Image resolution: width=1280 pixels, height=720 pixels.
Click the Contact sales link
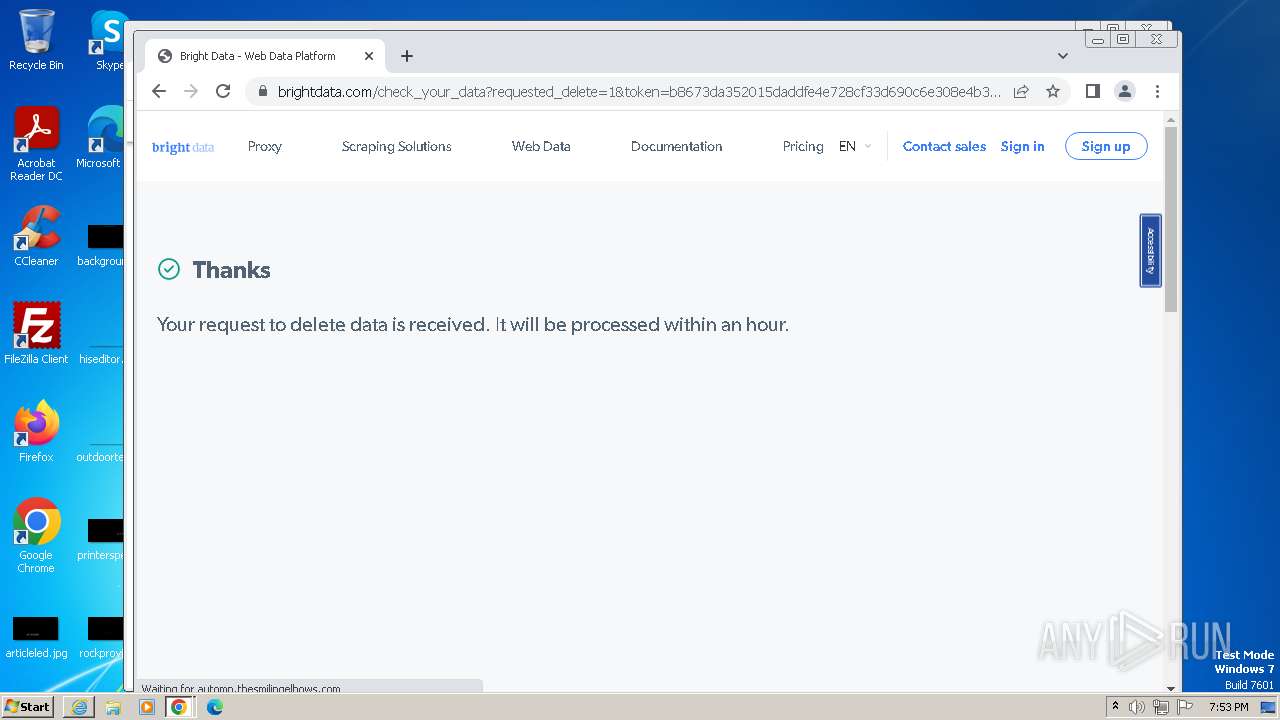tap(944, 146)
